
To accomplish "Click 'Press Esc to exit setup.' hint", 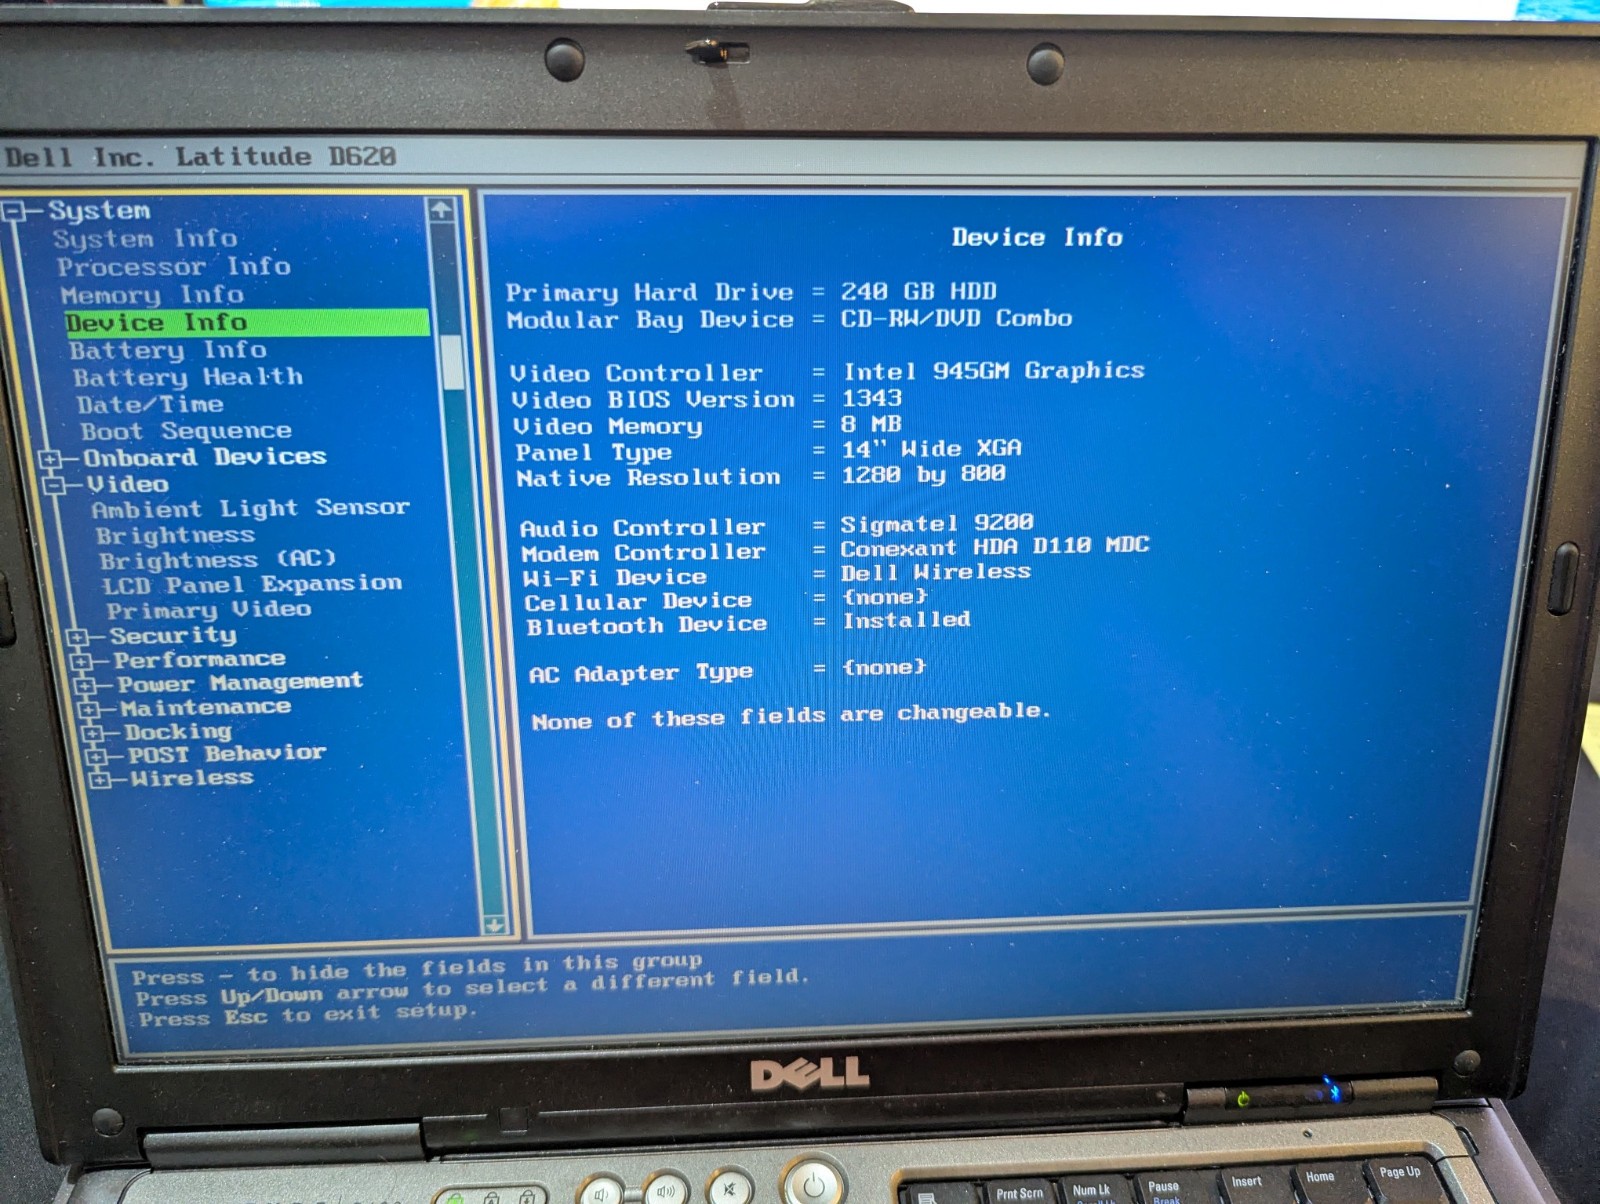I will pyautogui.click(x=308, y=1015).
